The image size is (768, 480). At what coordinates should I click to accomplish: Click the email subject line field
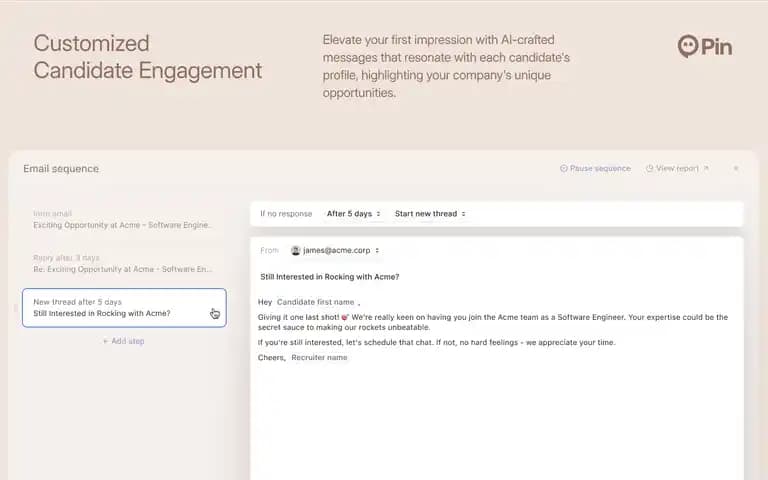pos(330,277)
